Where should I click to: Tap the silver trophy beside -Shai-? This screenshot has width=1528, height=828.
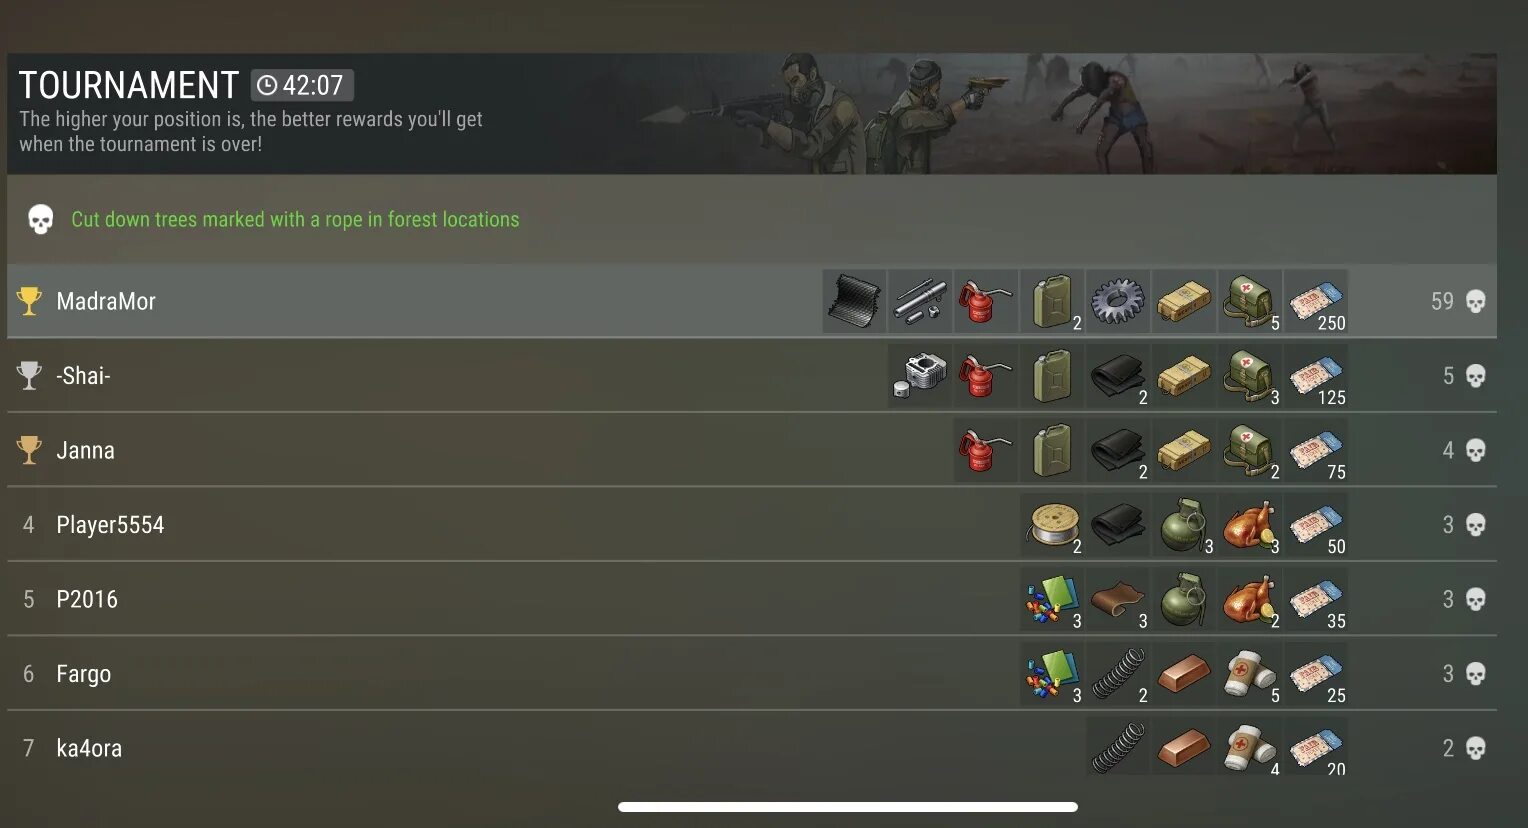[x=29, y=376]
